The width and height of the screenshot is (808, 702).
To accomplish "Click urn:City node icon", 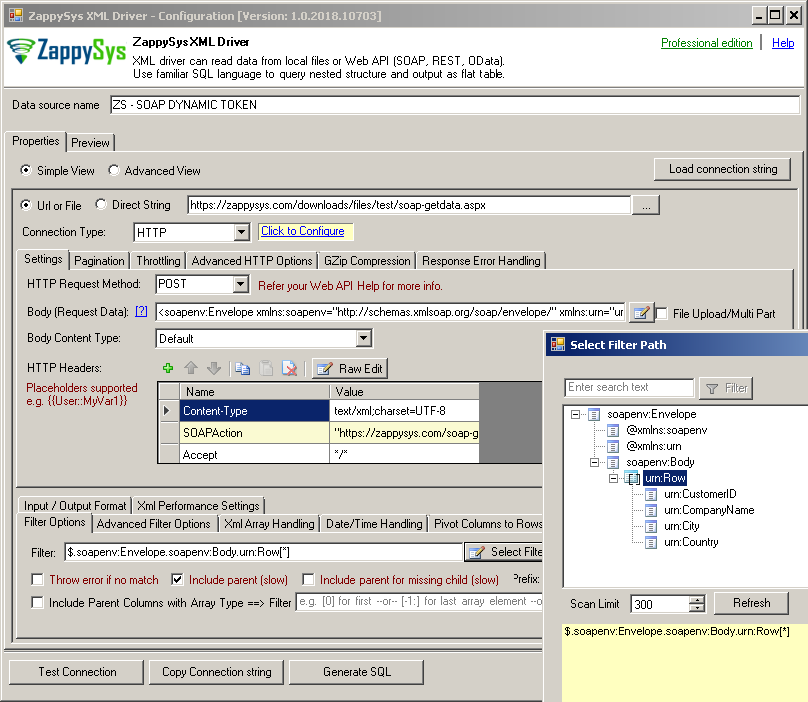I will click(651, 526).
